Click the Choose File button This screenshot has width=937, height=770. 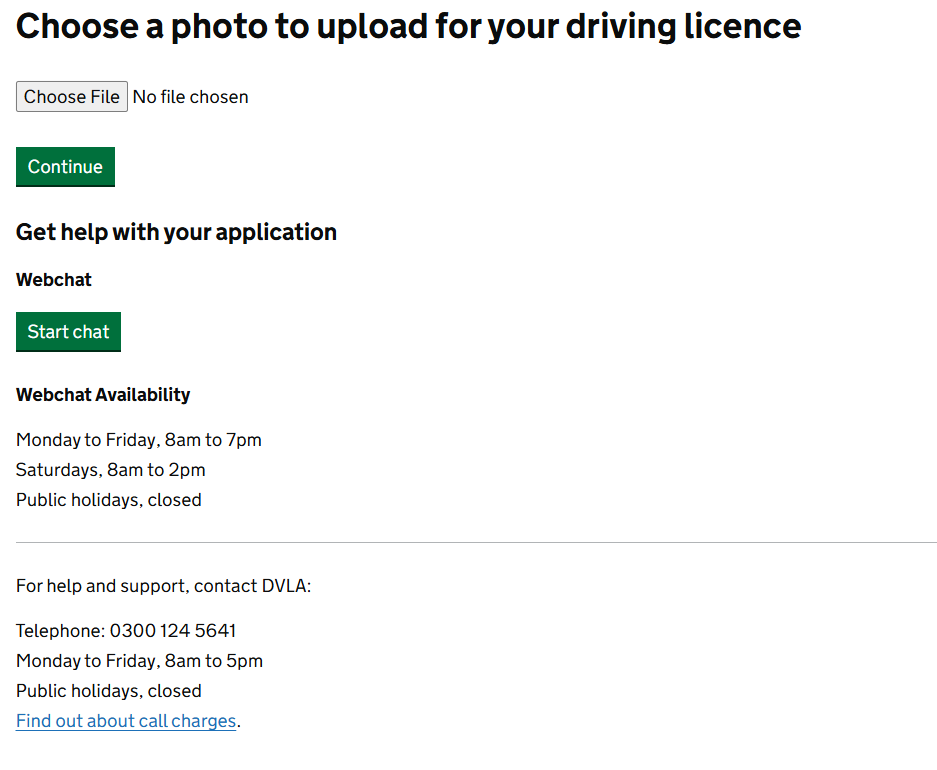coord(72,97)
